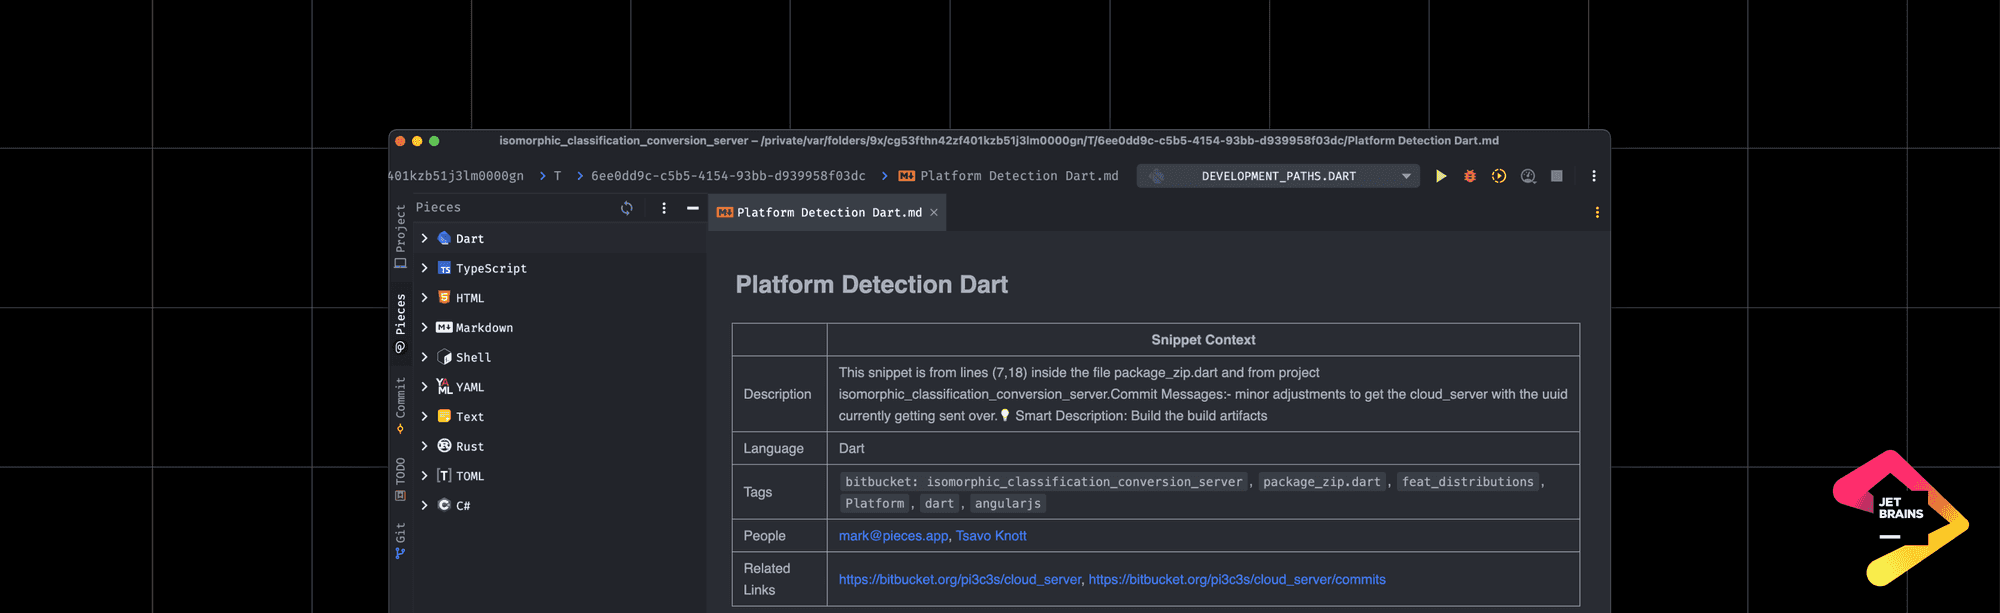Screen dimensions: 2000x613
Task: Click the YAML icon
Action: (x=444, y=387)
